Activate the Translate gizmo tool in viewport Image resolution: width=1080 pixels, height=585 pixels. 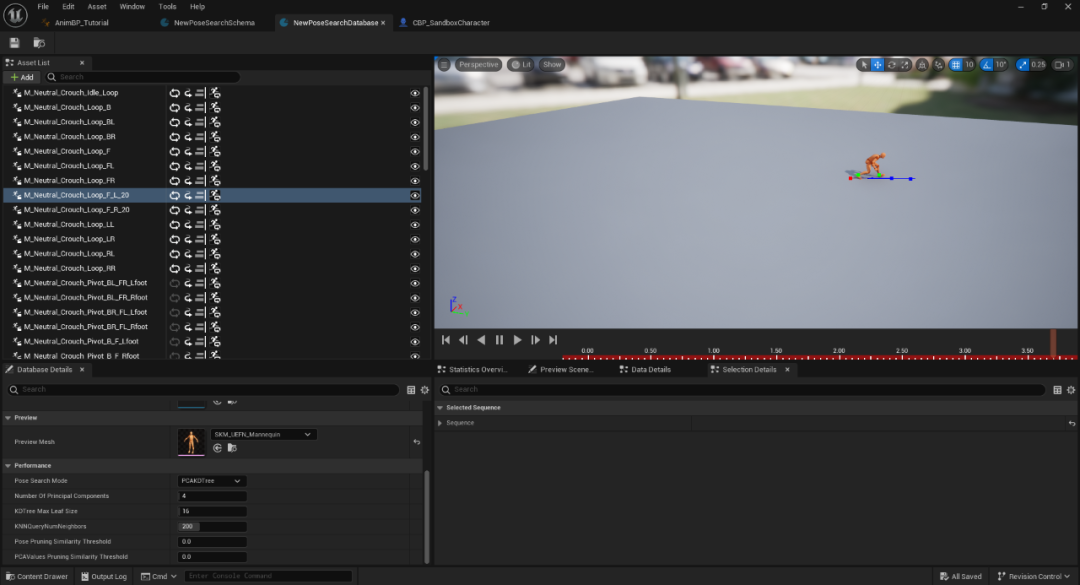(878, 65)
